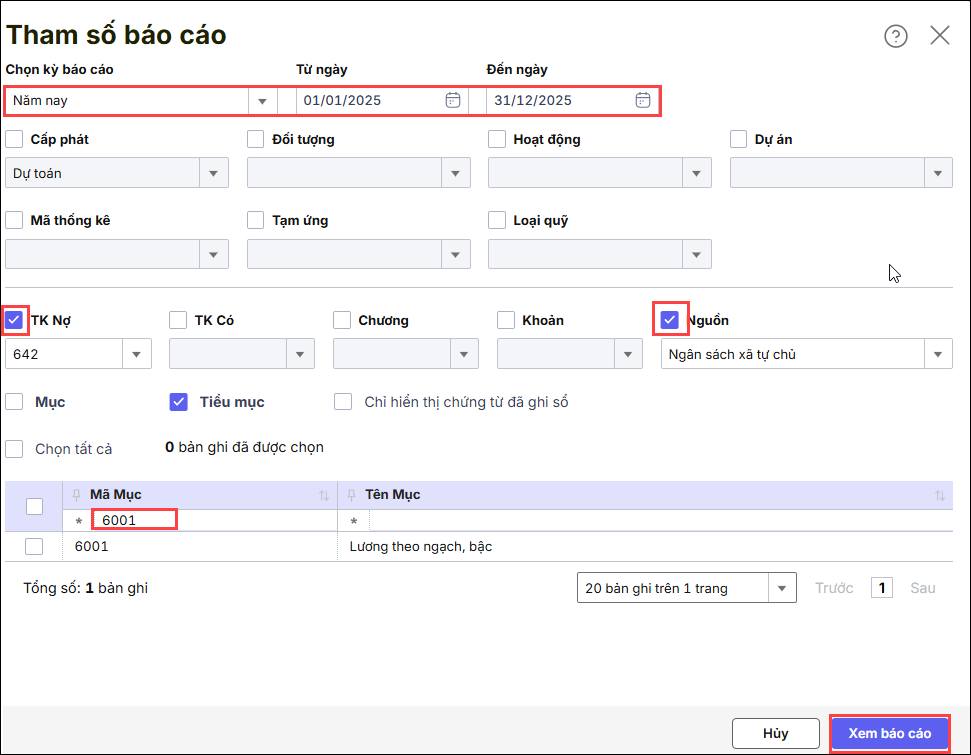Cancel with the Hủy button
The height and width of the screenshot is (755, 971).
tap(775, 733)
